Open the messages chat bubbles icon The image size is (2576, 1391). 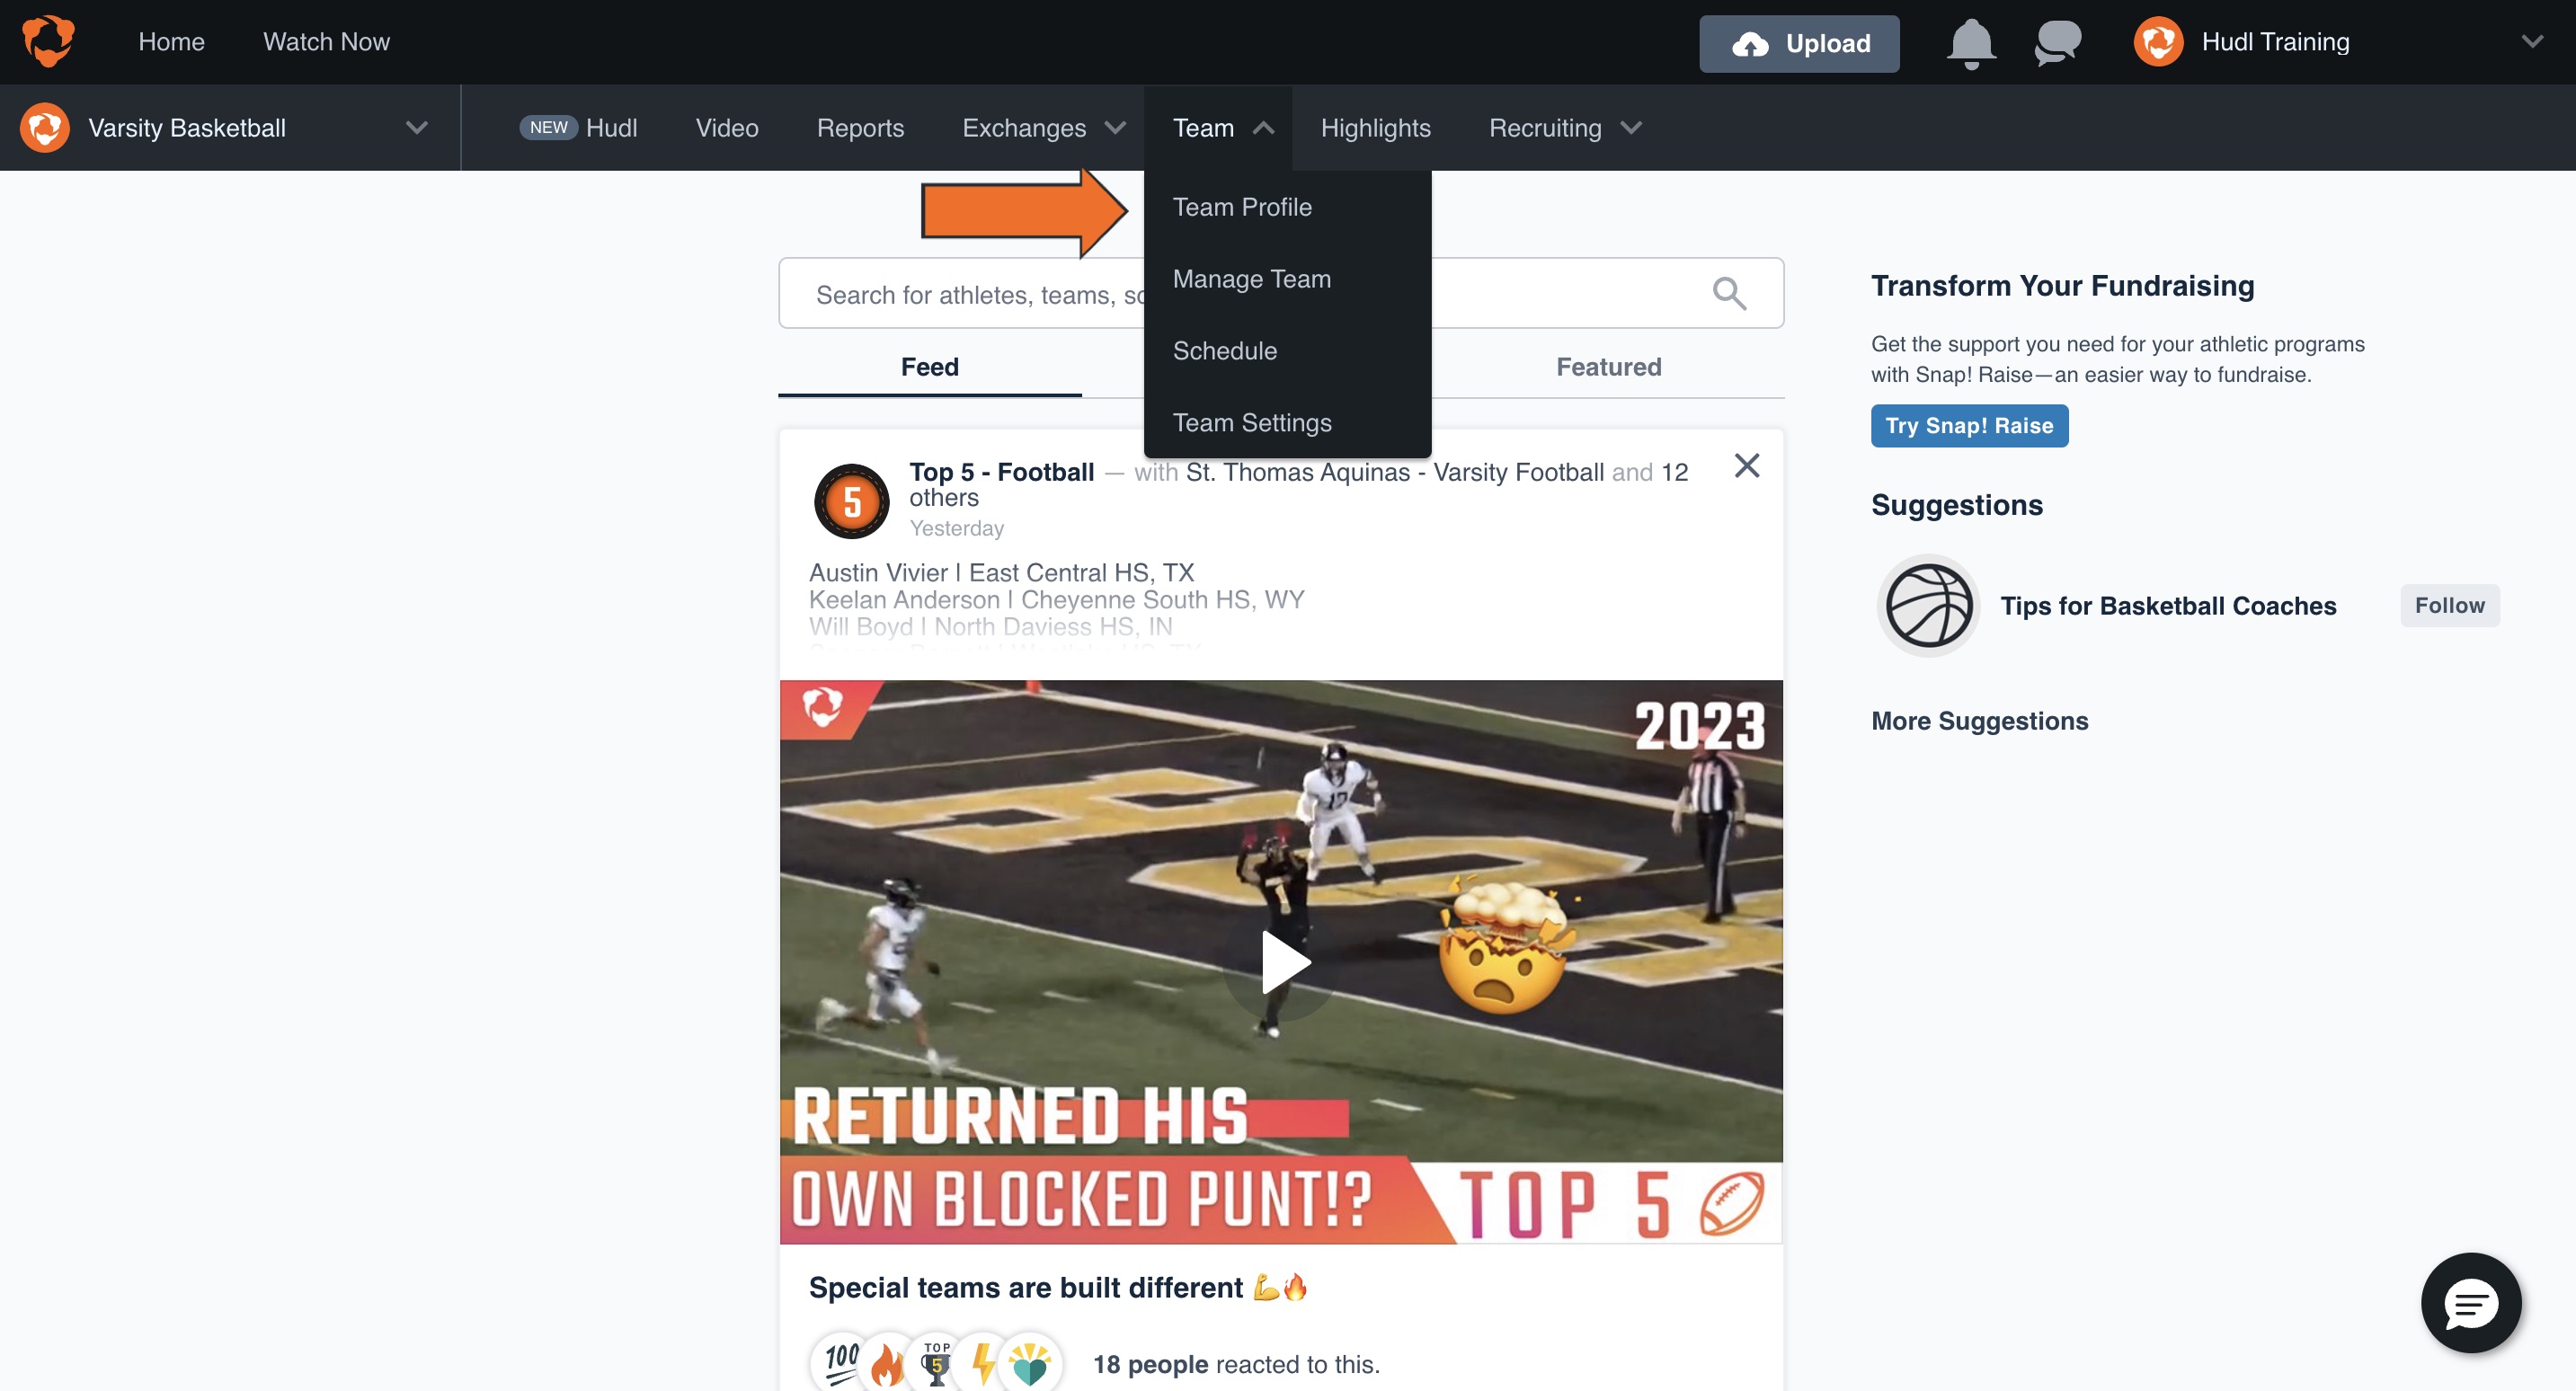(2057, 43)
